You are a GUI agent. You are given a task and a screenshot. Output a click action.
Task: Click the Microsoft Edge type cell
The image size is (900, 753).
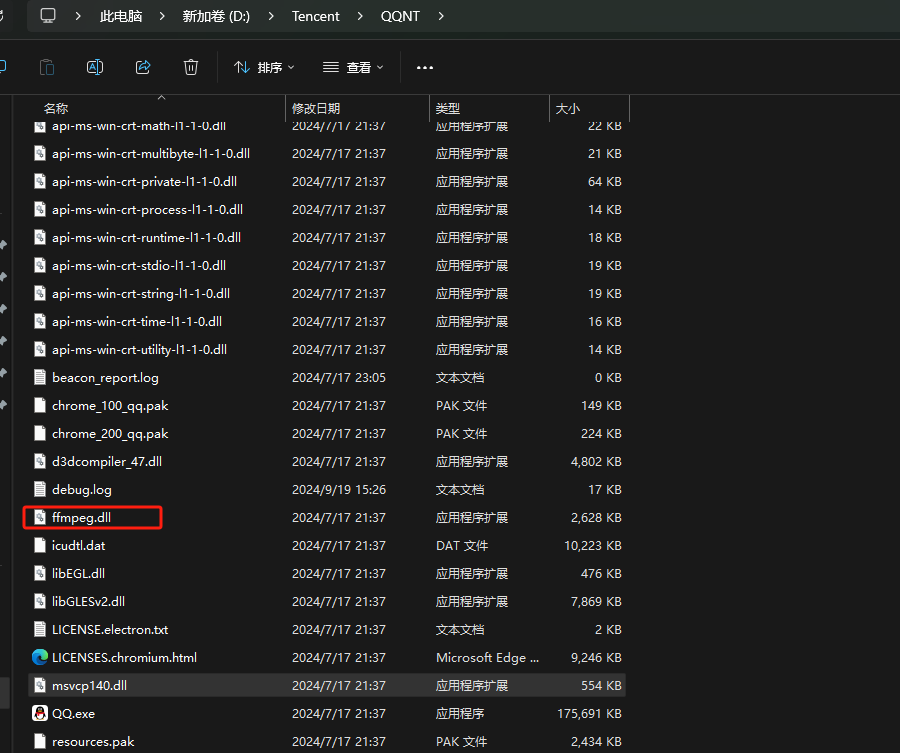tap(487, 658)
